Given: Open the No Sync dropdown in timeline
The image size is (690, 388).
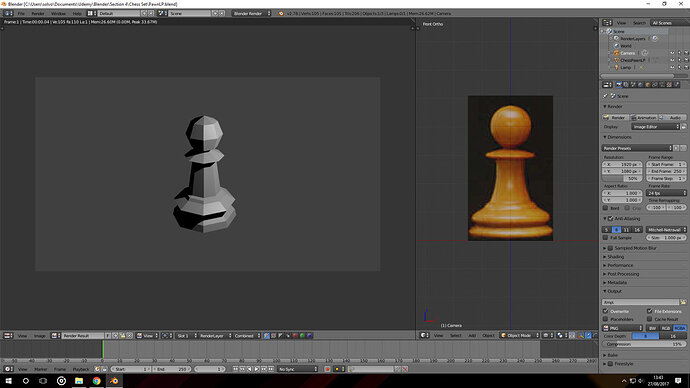Looking at the screenshot, I should coord(297,369).
